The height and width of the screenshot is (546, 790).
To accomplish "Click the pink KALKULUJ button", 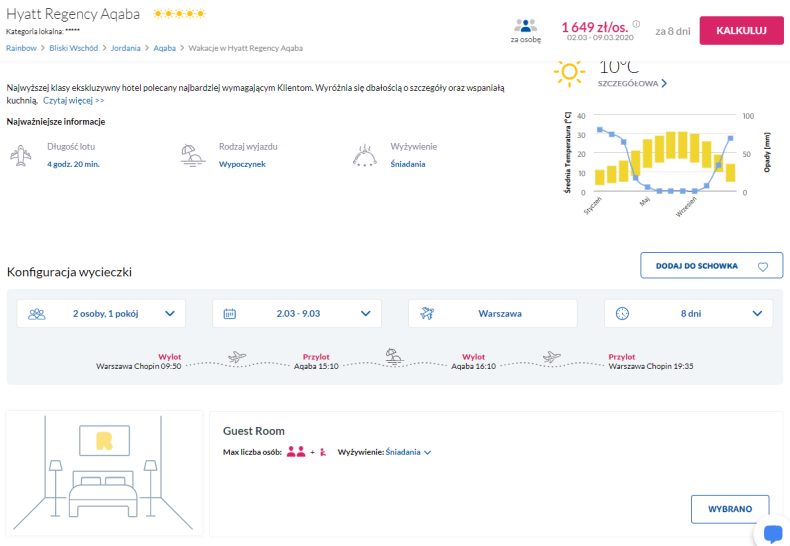I will 741,31.
